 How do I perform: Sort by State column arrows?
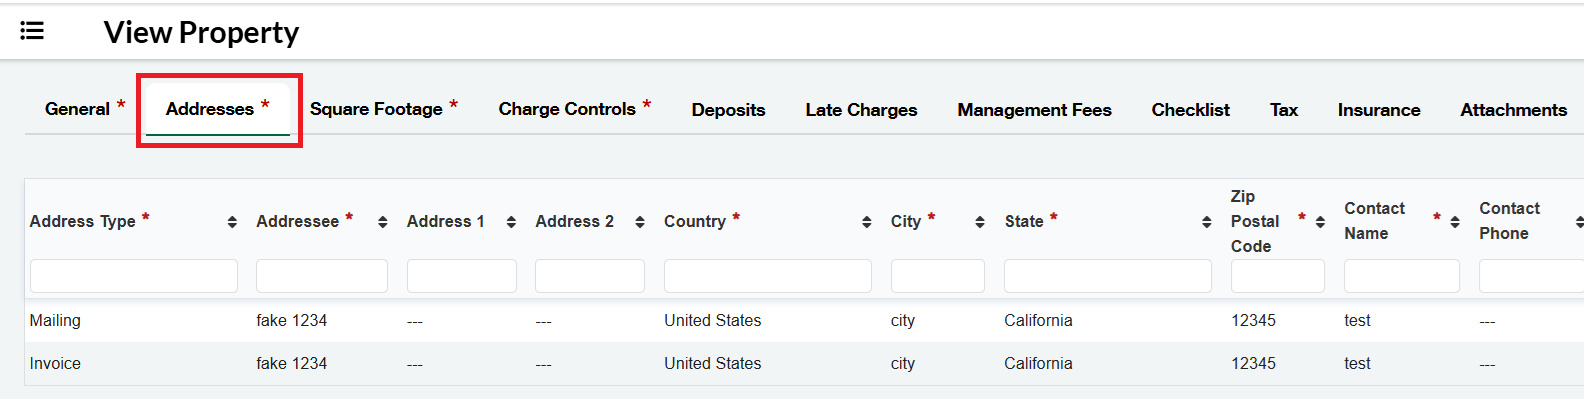1207,222
